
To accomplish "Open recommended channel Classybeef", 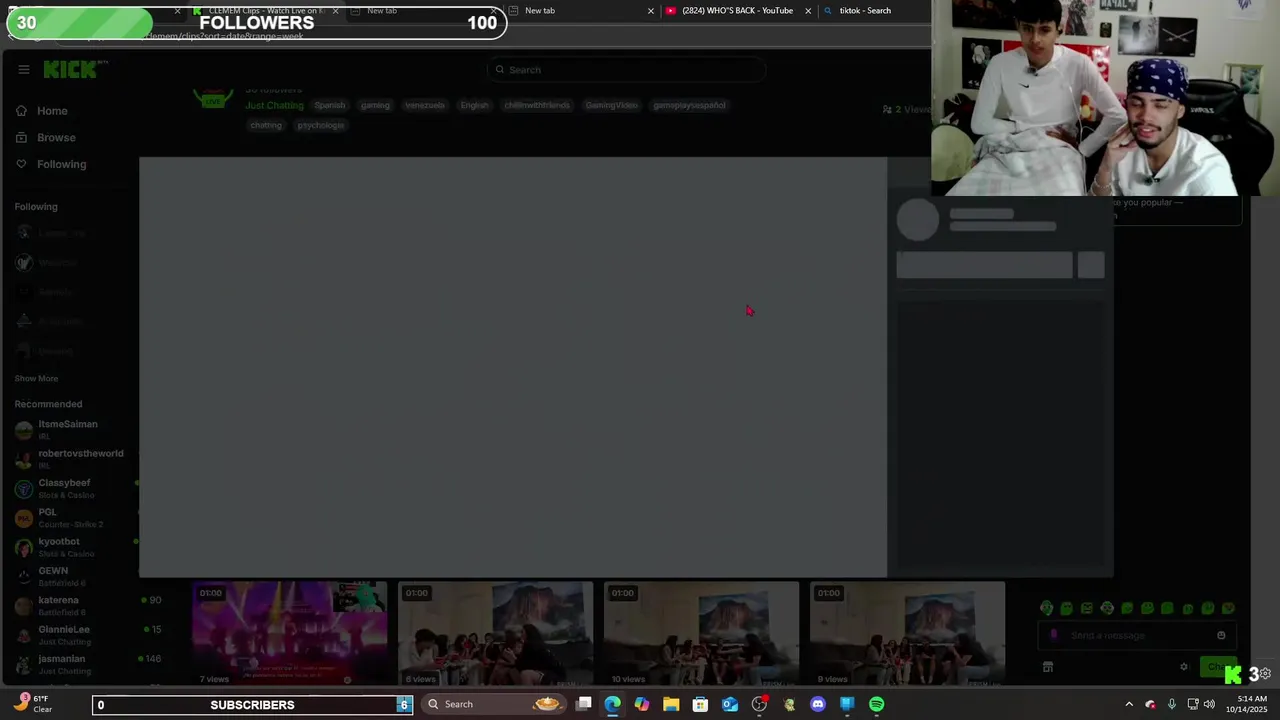I will click(64, 489).
